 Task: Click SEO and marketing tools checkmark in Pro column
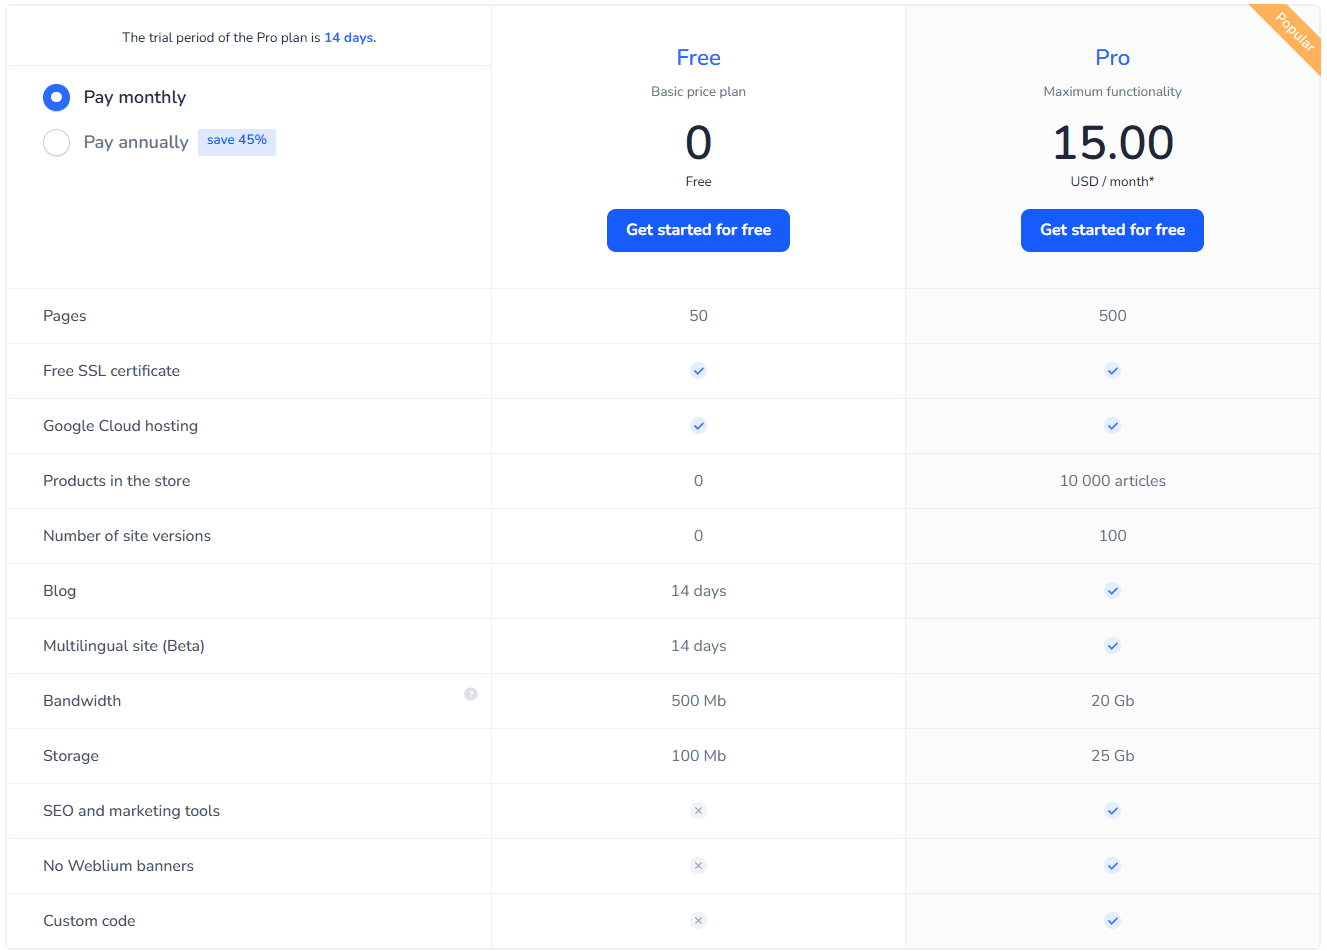[1112, 811]
